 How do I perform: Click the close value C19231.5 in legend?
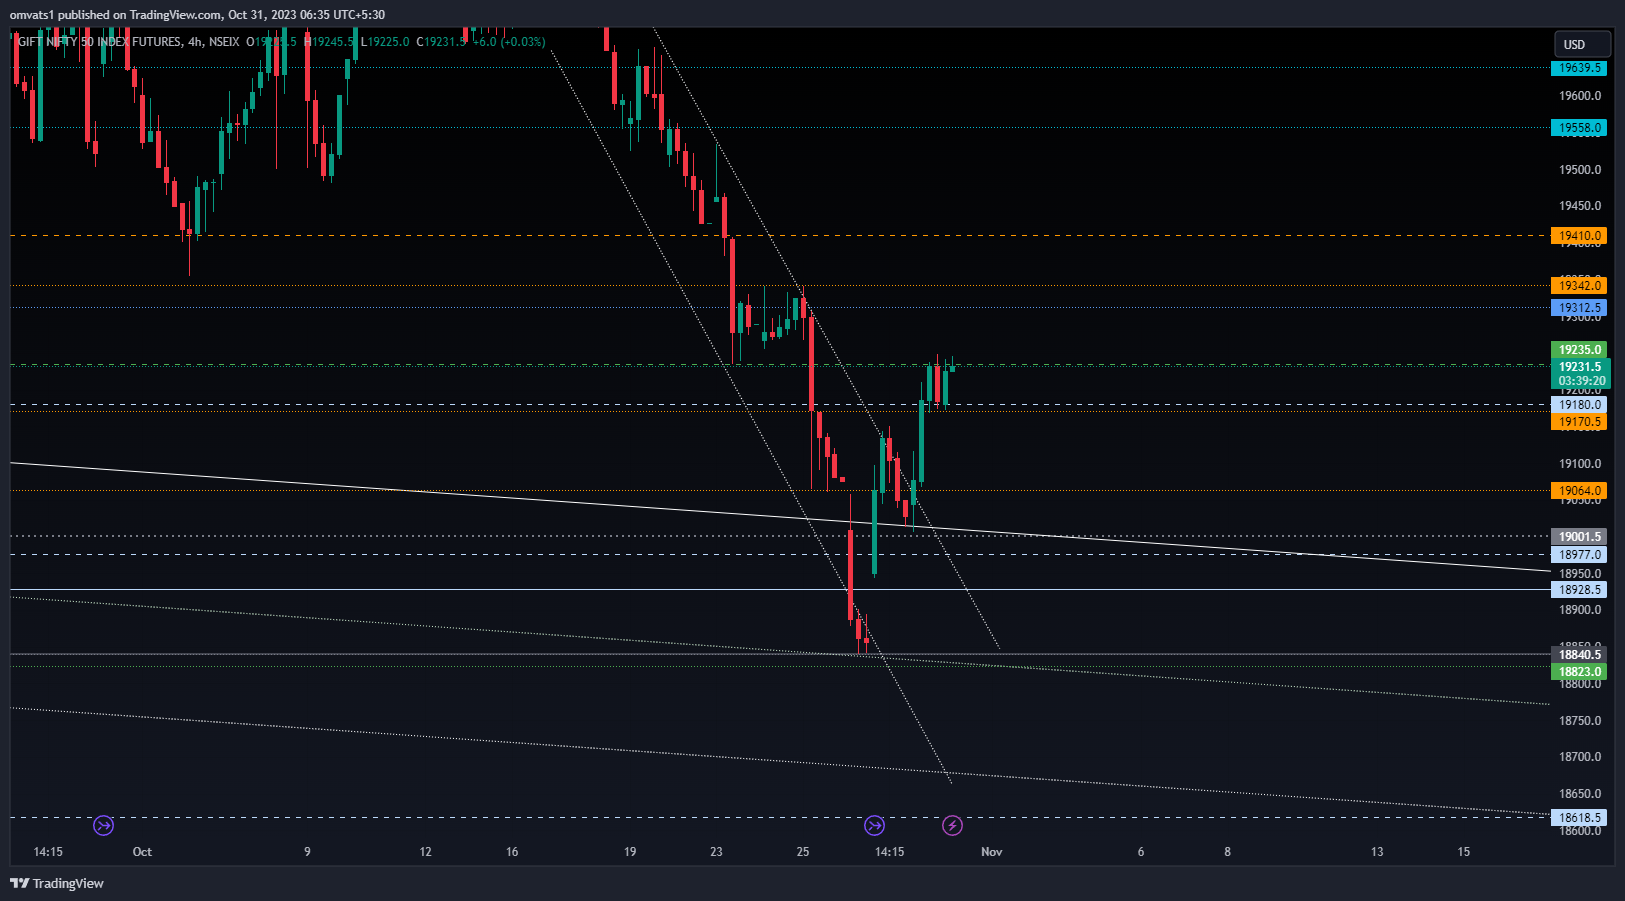click(x=442, y=42)
